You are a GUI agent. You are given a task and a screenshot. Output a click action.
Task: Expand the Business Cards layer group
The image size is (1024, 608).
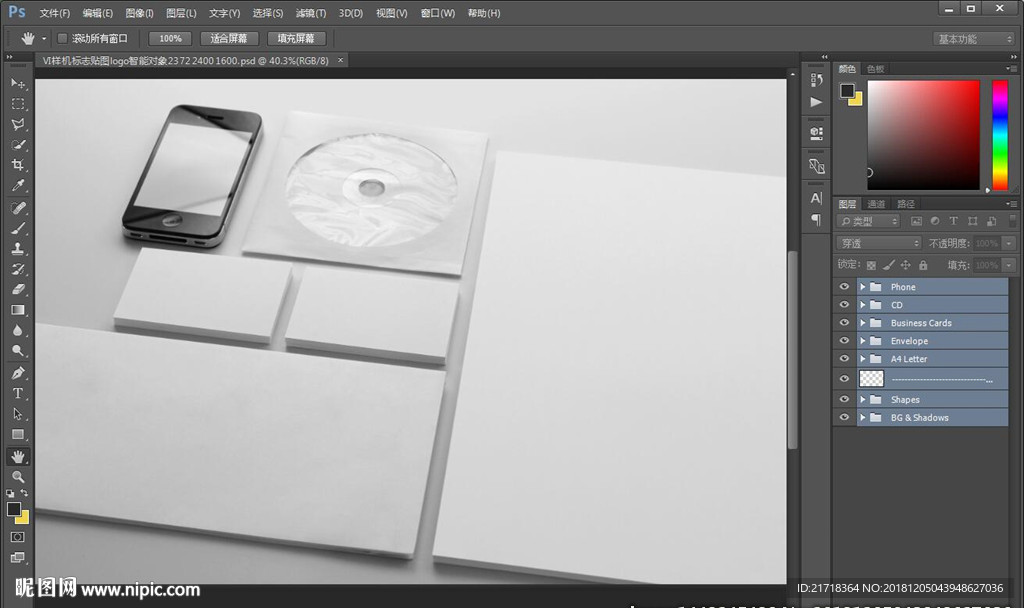[x=862, y=323]
